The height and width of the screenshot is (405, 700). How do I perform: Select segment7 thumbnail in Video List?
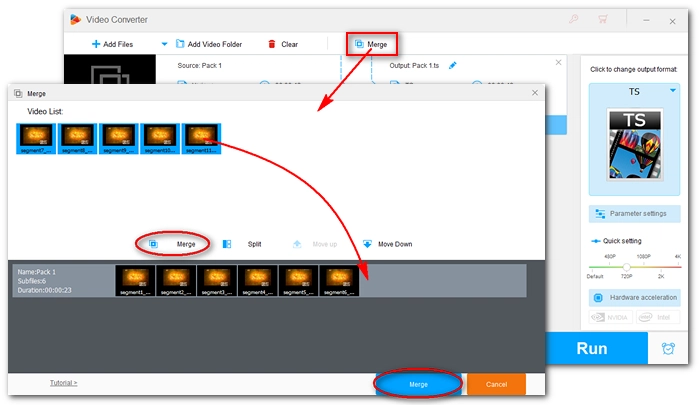(36, 139)
